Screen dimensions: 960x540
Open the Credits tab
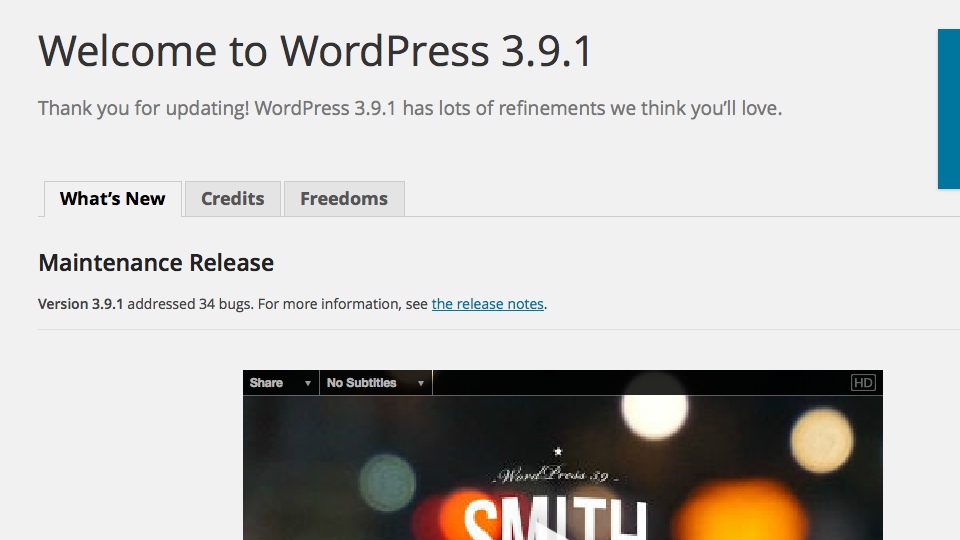tap(233, 198)
